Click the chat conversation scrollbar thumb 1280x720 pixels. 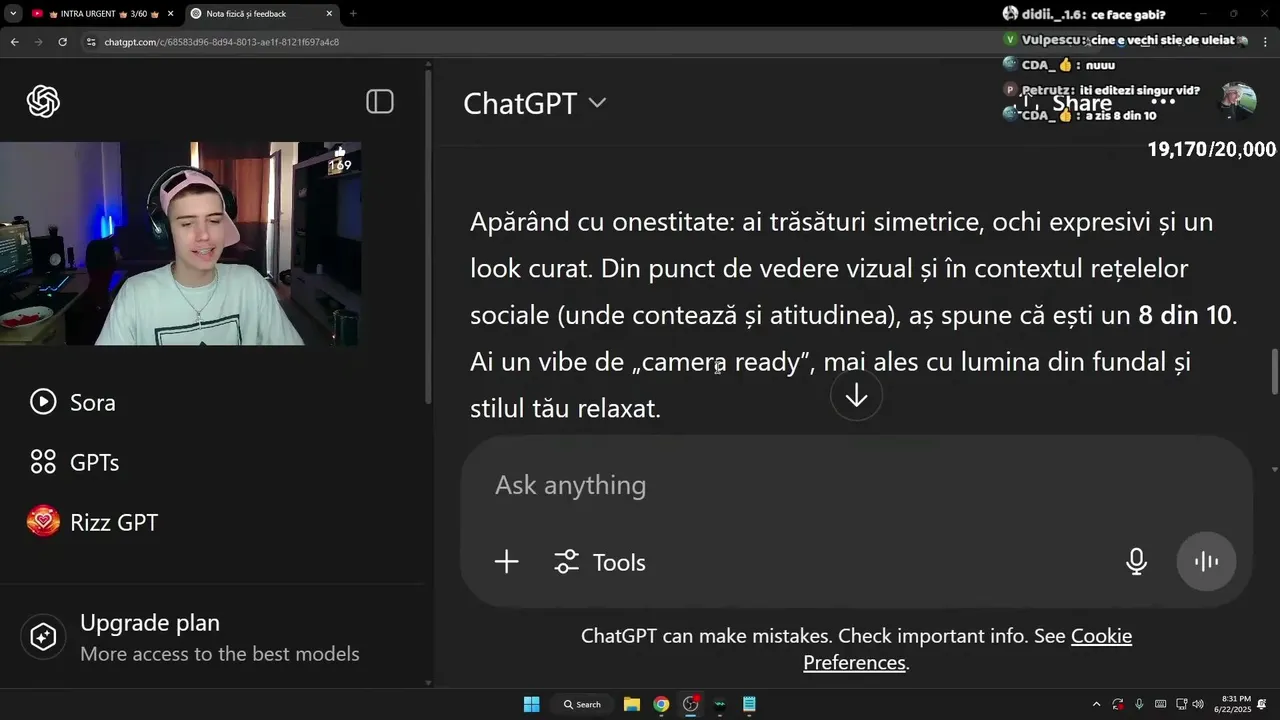pyautogui.click(x=1274, y=372)
